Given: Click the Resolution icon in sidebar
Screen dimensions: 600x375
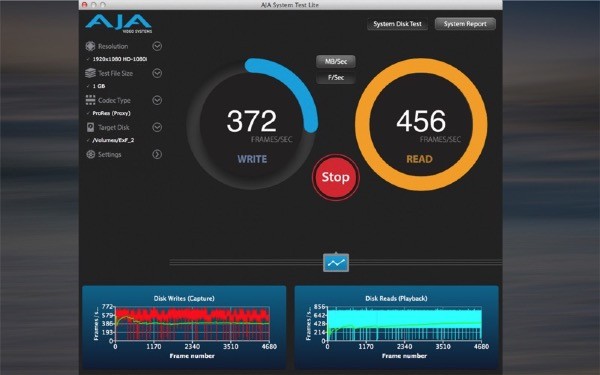Looking at the screenshot, I should [x=90, y=46].
